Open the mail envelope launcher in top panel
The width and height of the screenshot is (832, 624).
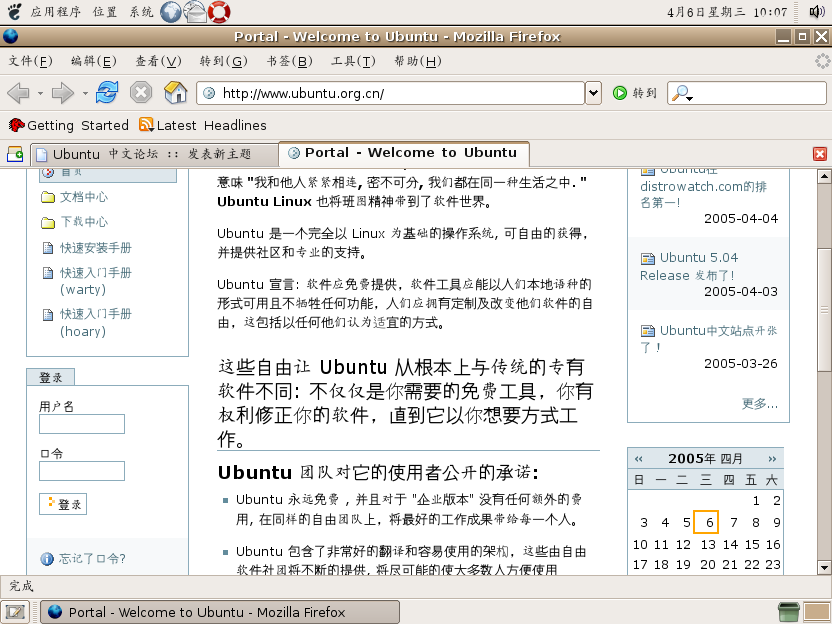pos(195,12)
